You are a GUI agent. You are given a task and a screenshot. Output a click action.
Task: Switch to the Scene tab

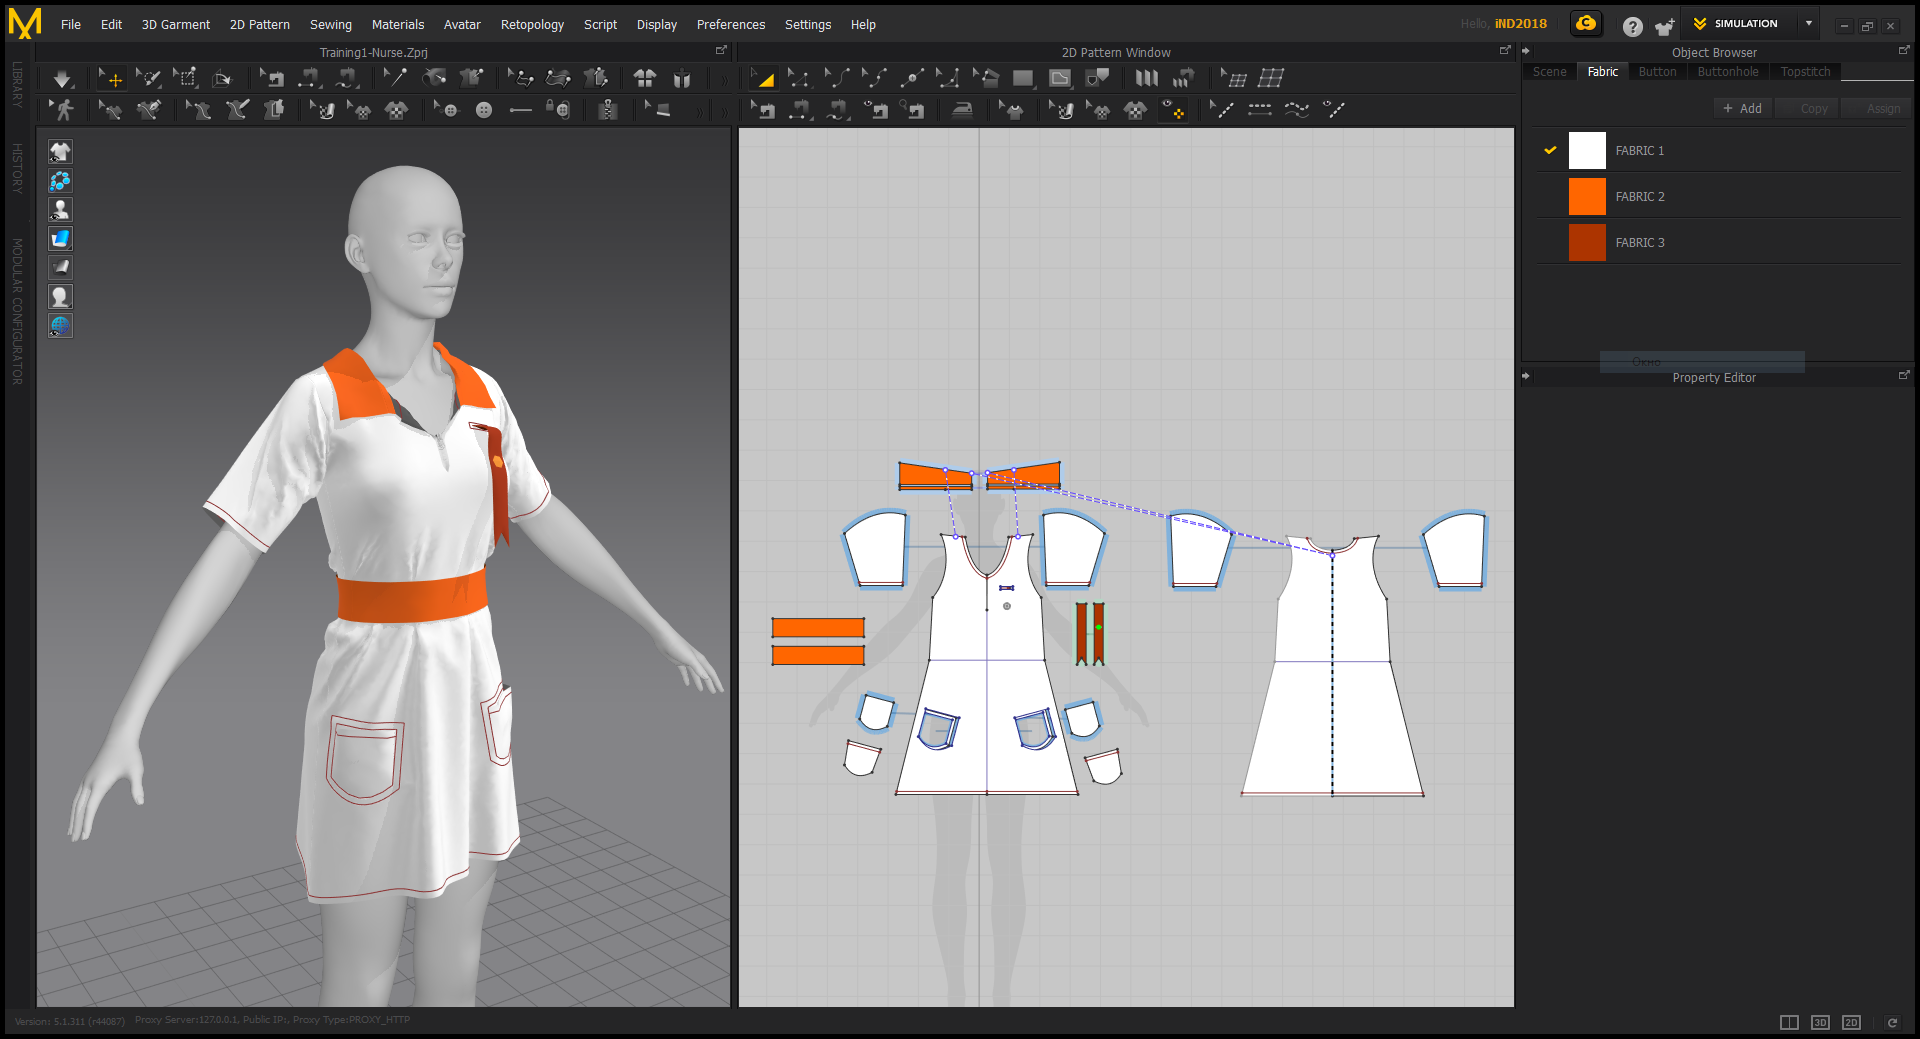pyautogui.click(x=1549, y=72)
